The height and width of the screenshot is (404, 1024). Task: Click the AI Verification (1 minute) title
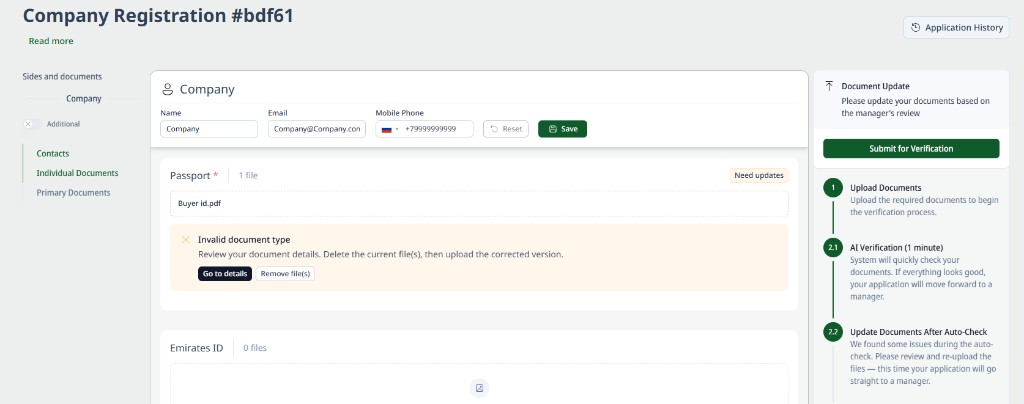pyautogui.click(x=897, y=248)
